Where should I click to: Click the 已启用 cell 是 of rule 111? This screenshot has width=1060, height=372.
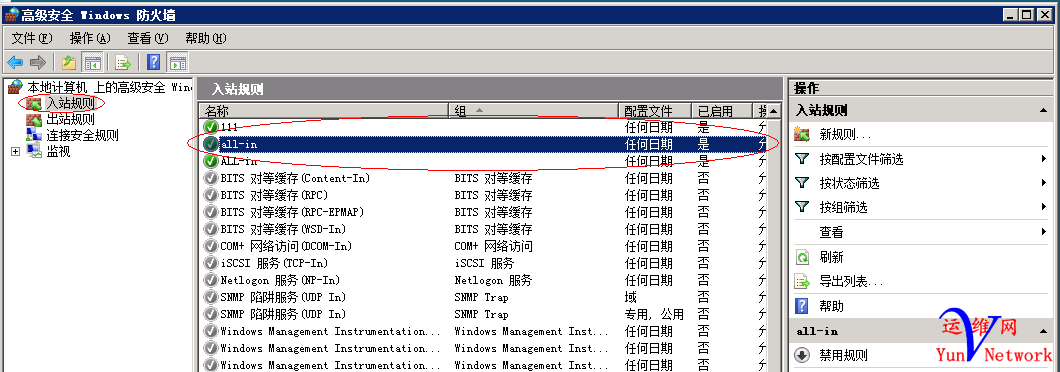click(704, 127)
